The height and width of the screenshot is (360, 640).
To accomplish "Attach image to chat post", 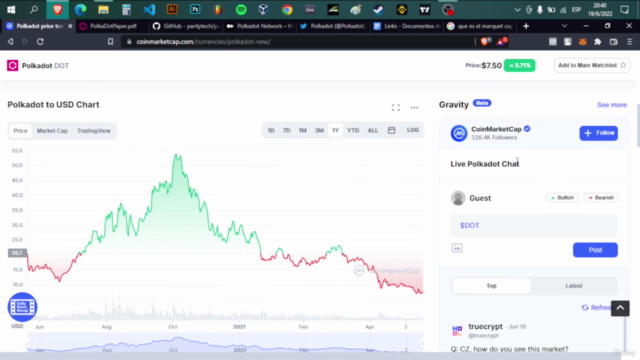I will [457, 248].
